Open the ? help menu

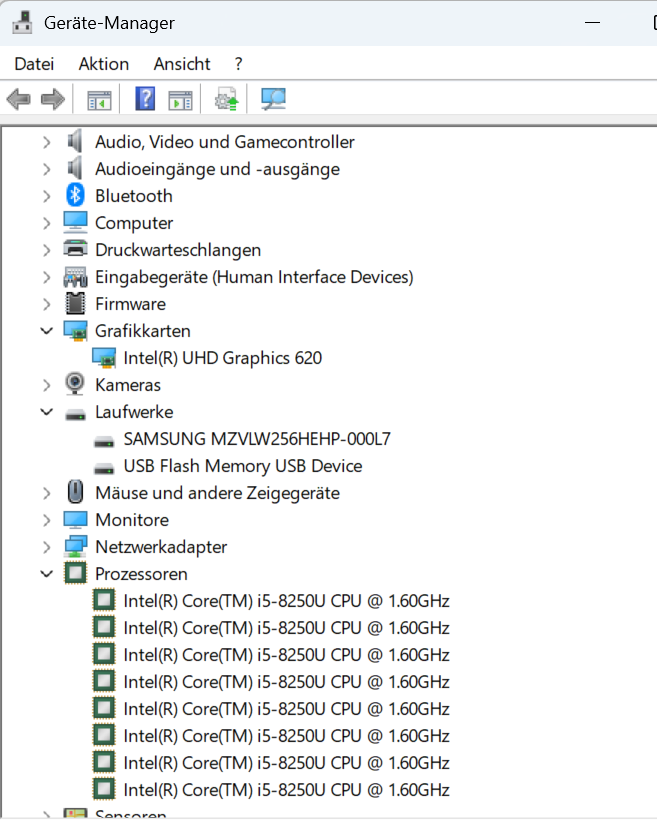pos(239,64)
